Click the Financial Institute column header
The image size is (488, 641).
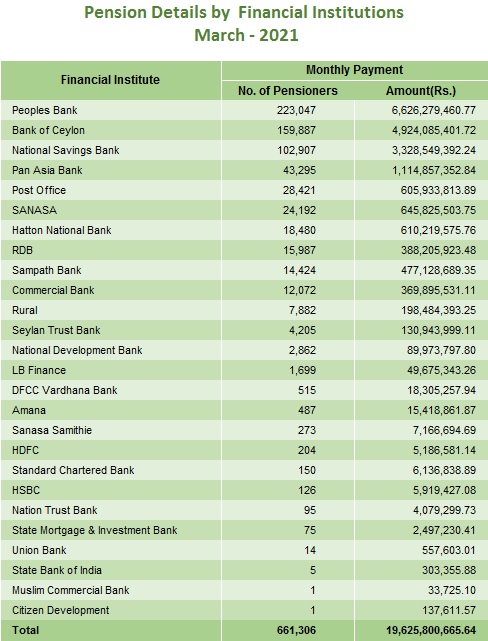[x=110, y=80]
